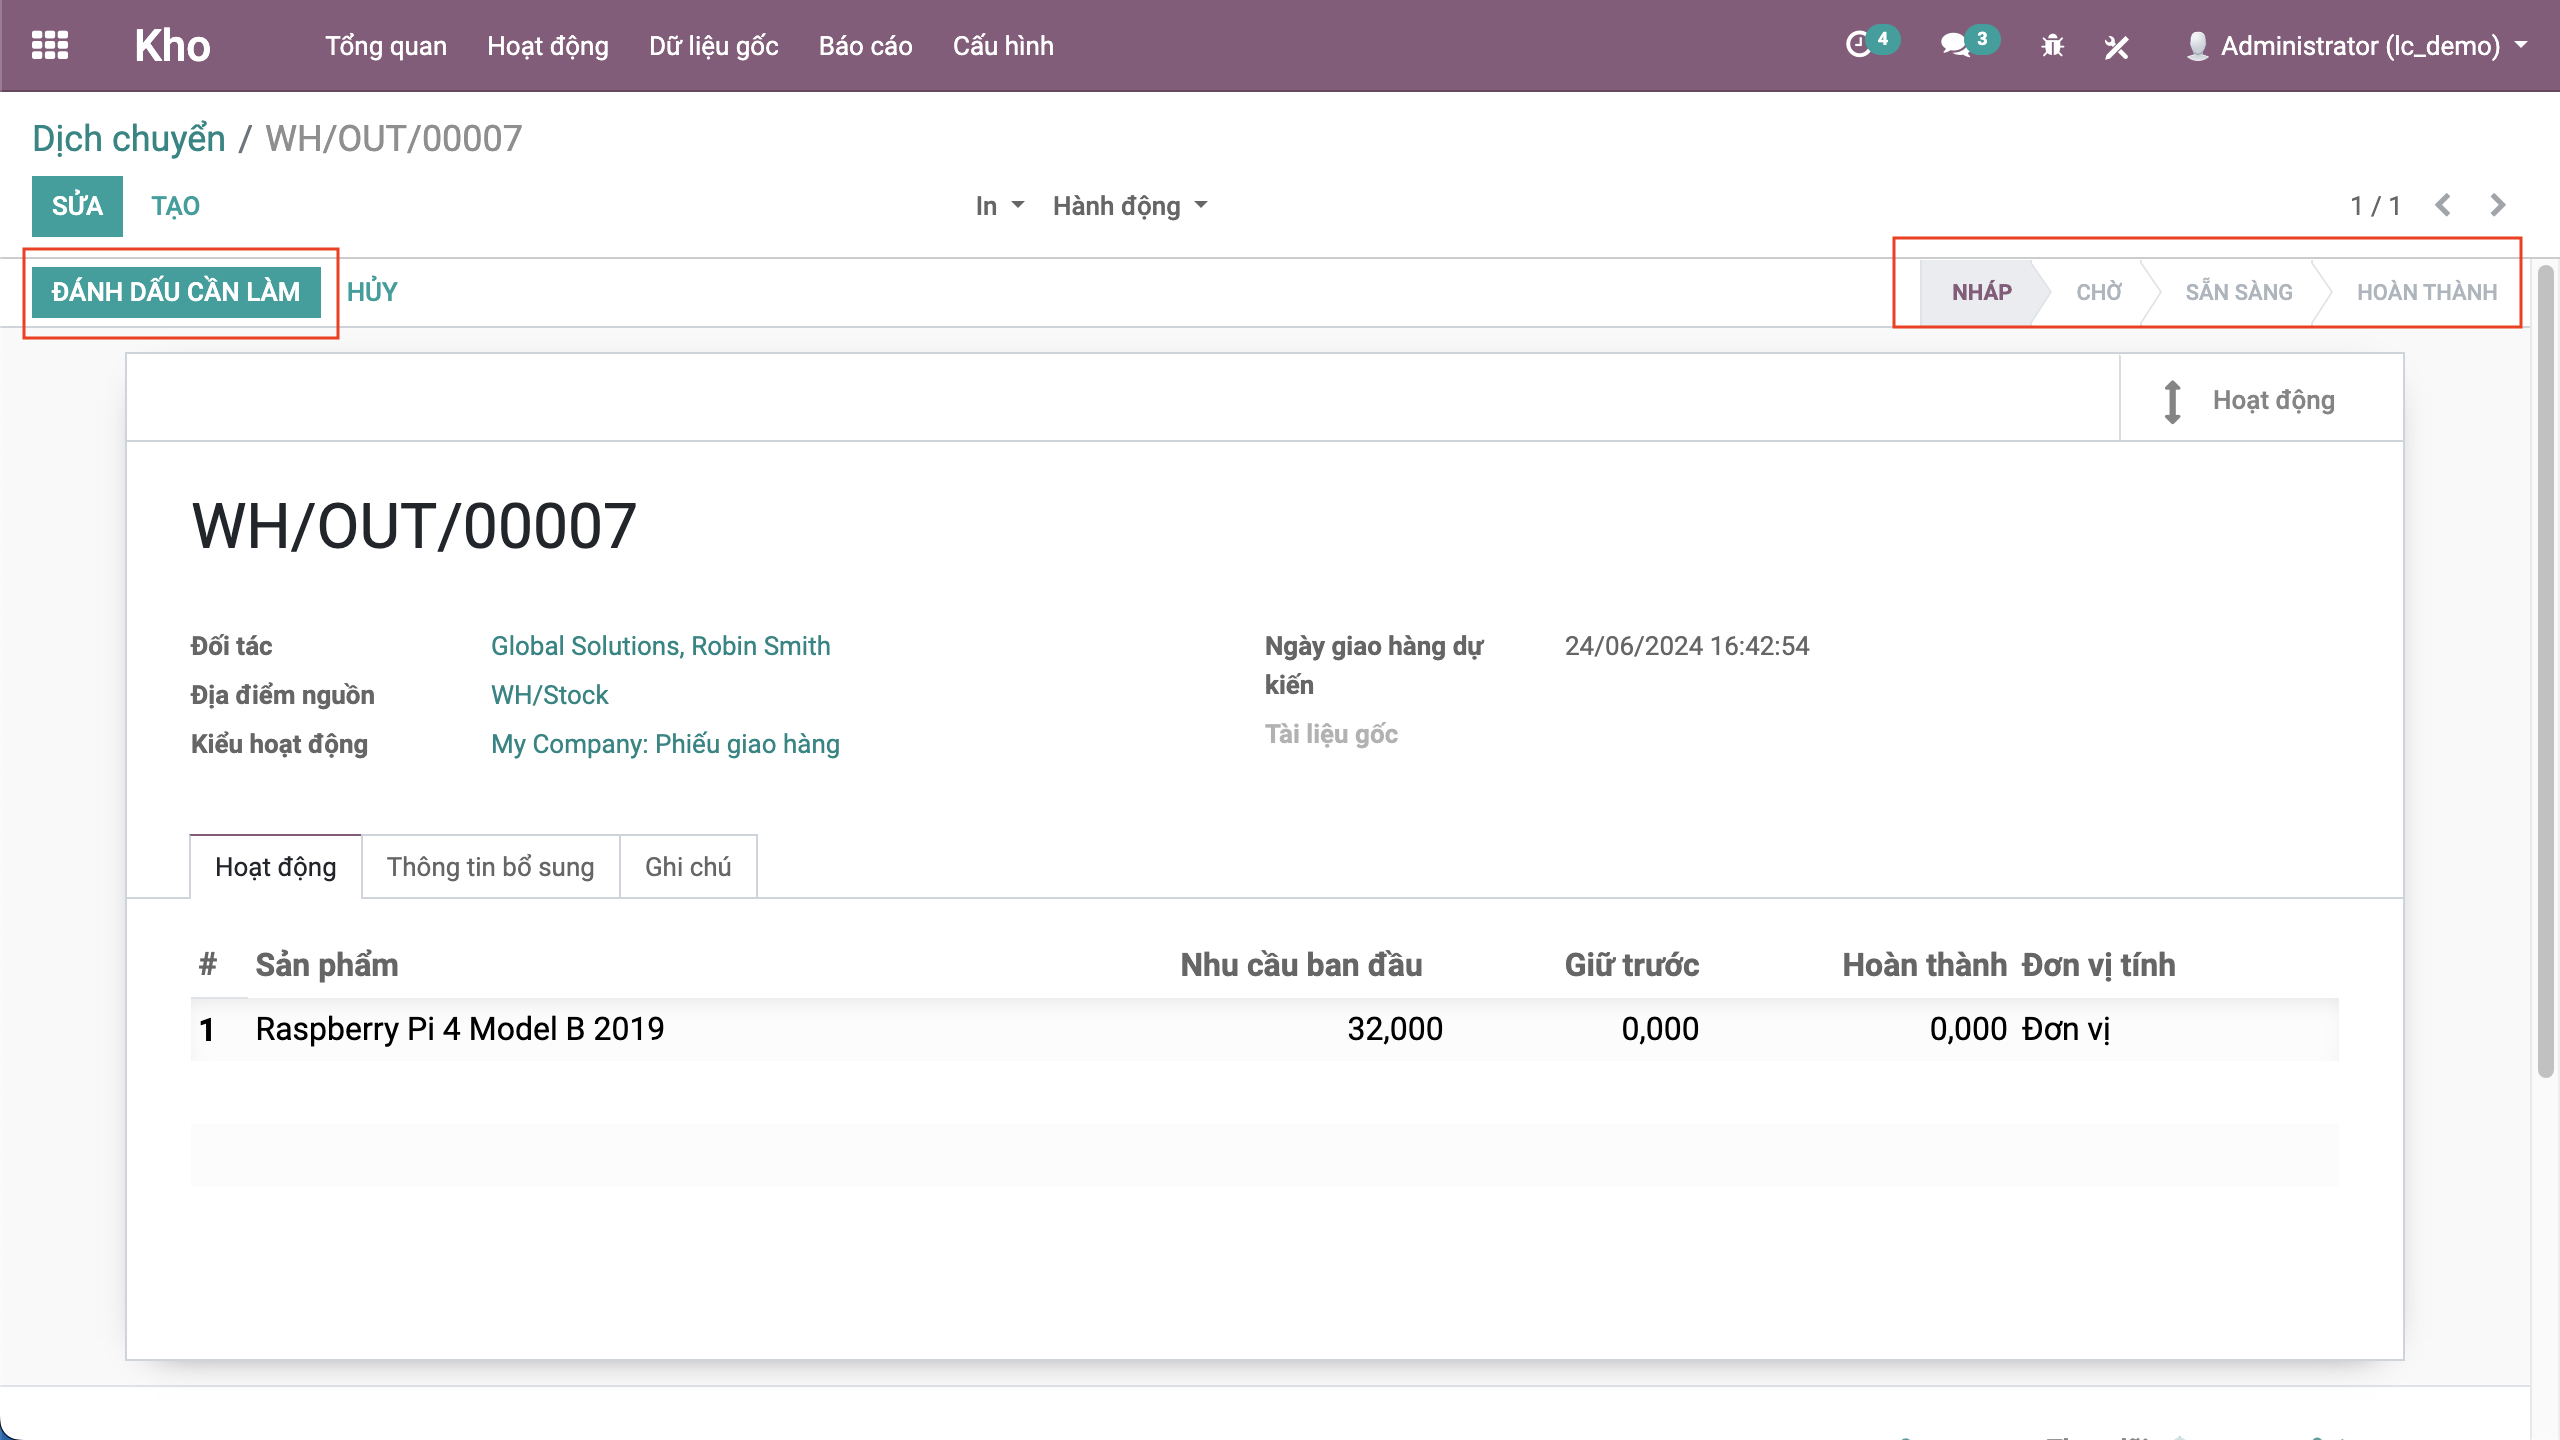Screen dimensions: 2560x1440
Task: Expand the In print dropdown
Action: 999,206
